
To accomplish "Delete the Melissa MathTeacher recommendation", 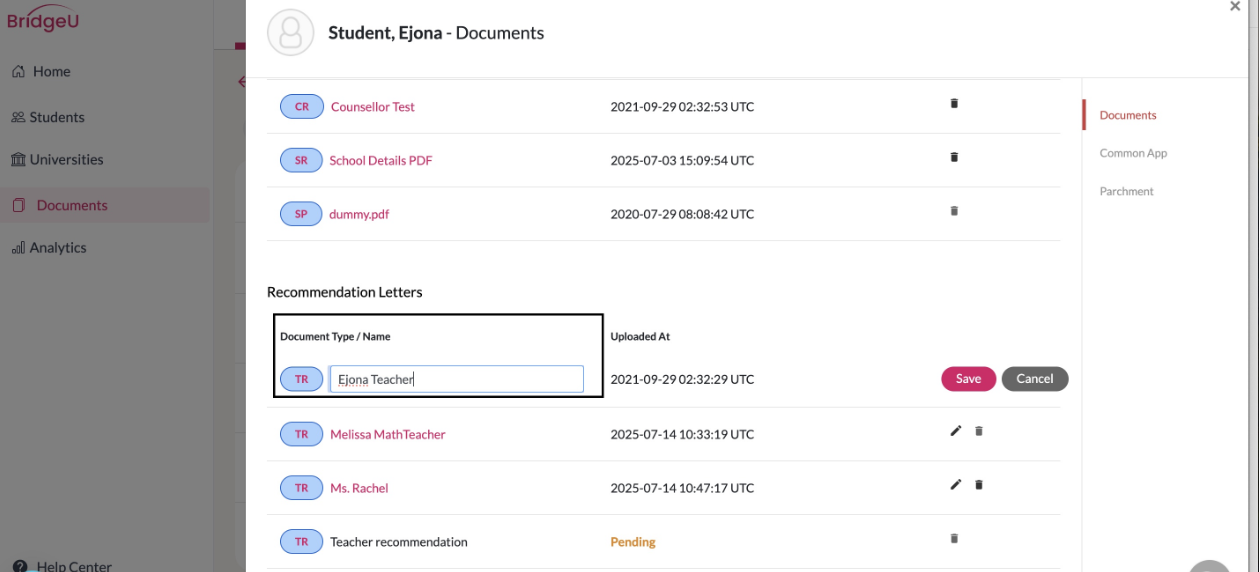I will coord(979,431).
